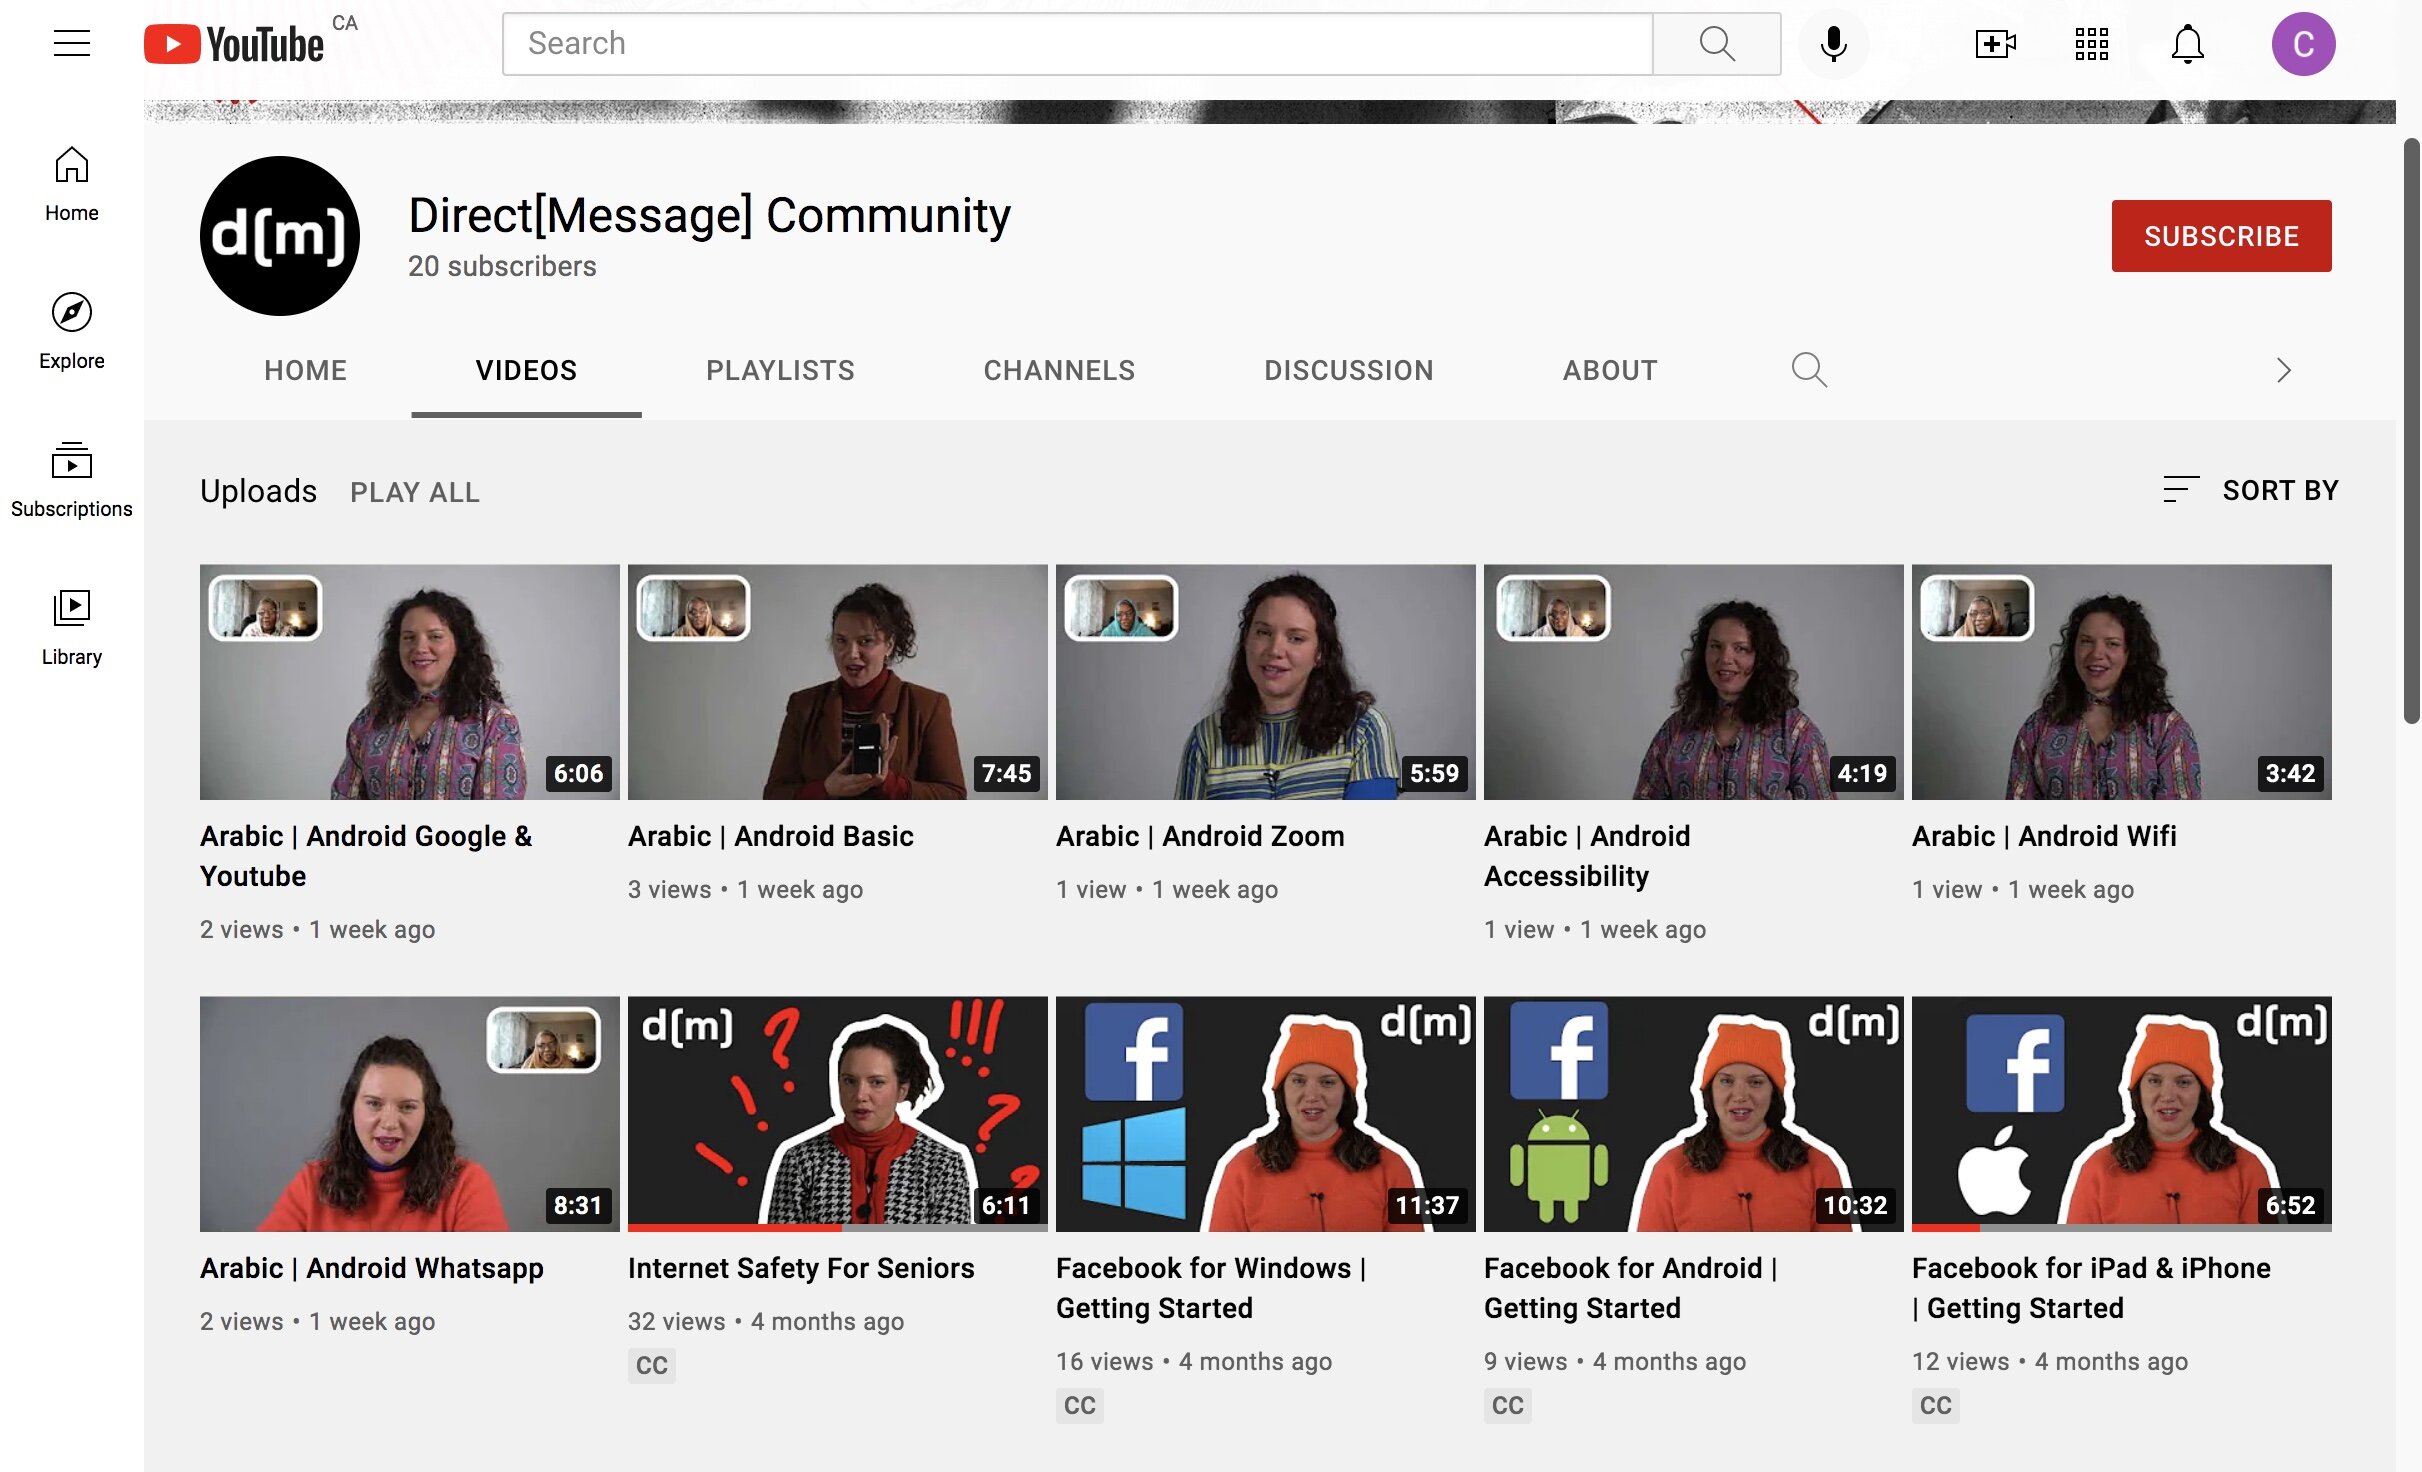Open Explore in sidebar
Viewport: 2422px width, 1472px height.
71,332
